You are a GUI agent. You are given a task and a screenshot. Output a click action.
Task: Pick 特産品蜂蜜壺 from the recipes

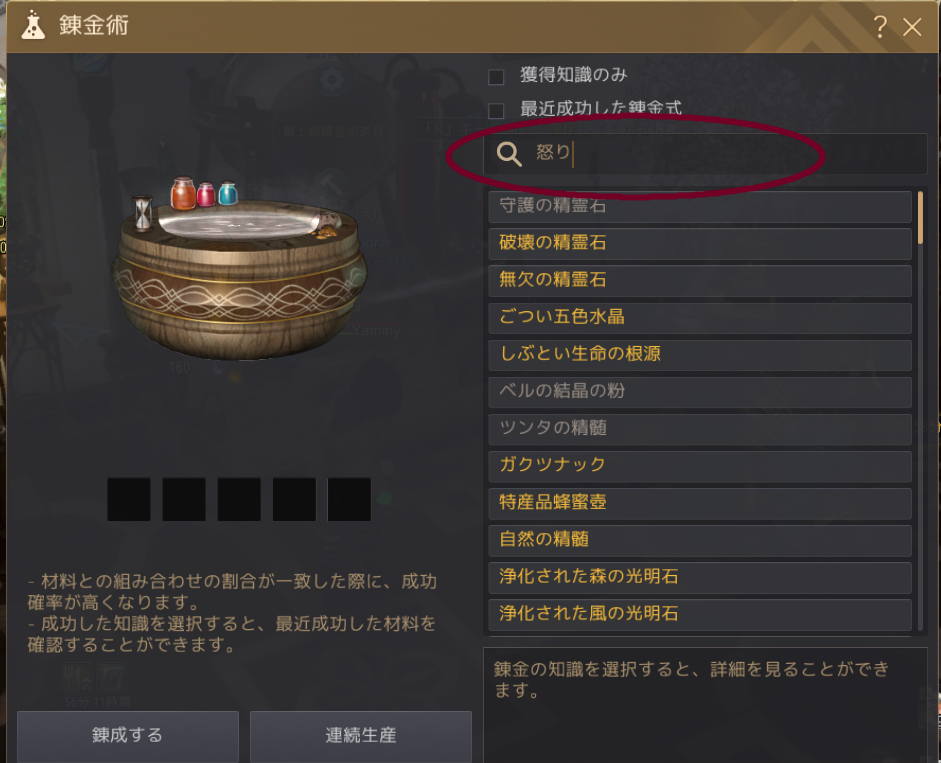(x=700, y=502)
